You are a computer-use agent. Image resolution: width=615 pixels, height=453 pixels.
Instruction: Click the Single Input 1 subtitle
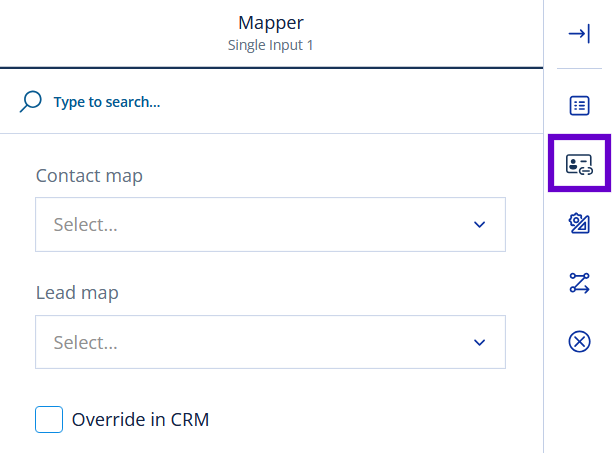pyautogui.click(x=271, y=45)
